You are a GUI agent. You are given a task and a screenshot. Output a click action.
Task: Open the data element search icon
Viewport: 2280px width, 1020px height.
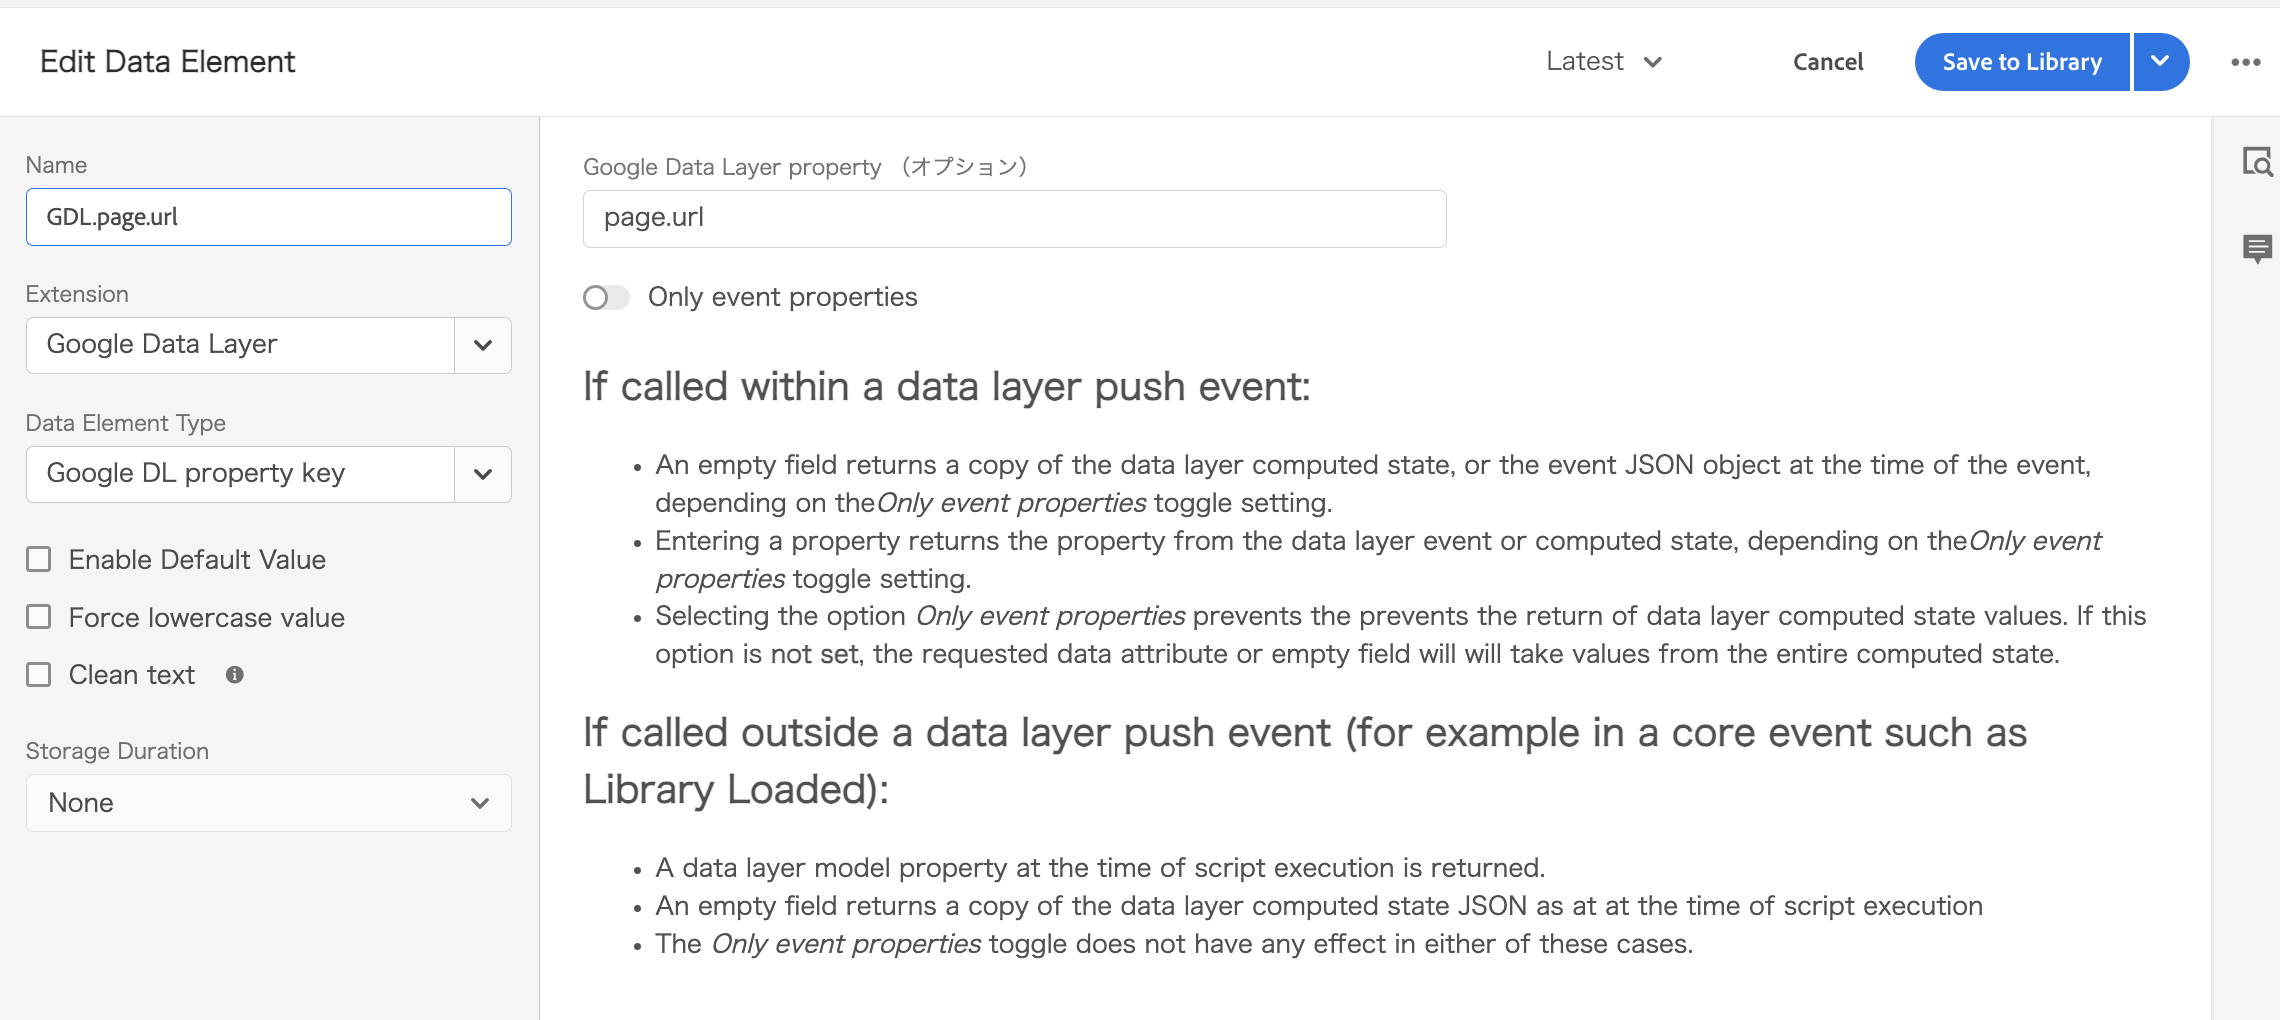click(x=2257, y=162)
